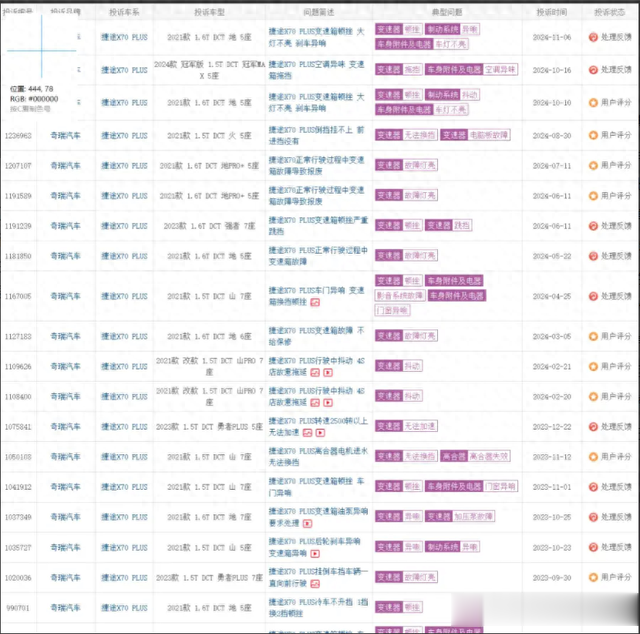The image size is (640, 634).
Task: Click the red status icon dated 2024-10-16
Action: 593,70
